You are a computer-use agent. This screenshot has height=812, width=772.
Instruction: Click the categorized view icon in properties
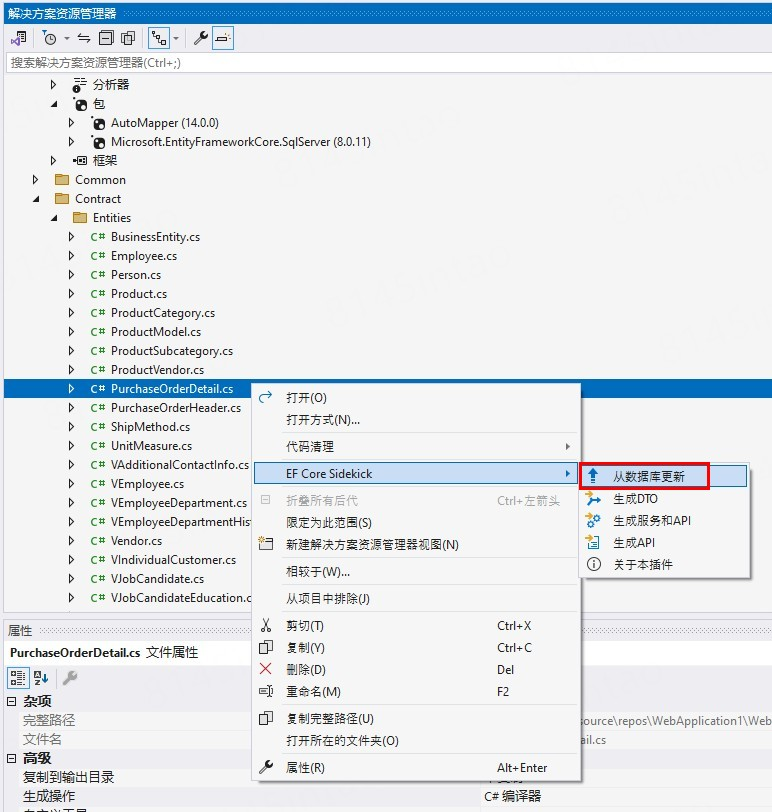point(18,677)
